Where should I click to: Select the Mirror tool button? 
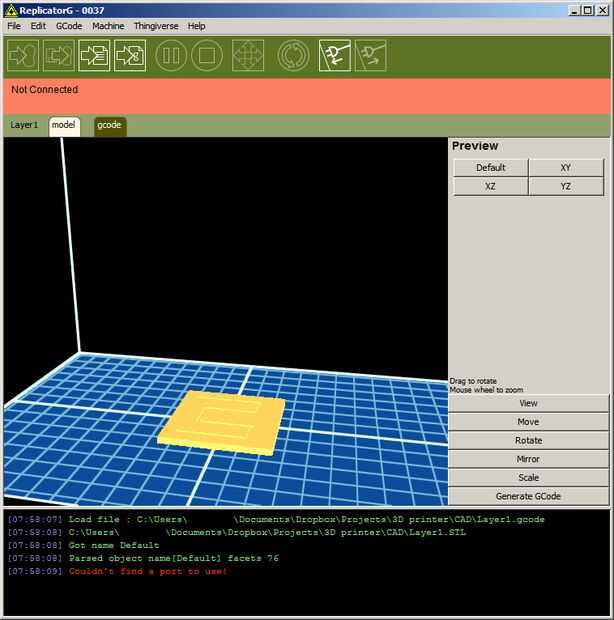click(528, 459)
